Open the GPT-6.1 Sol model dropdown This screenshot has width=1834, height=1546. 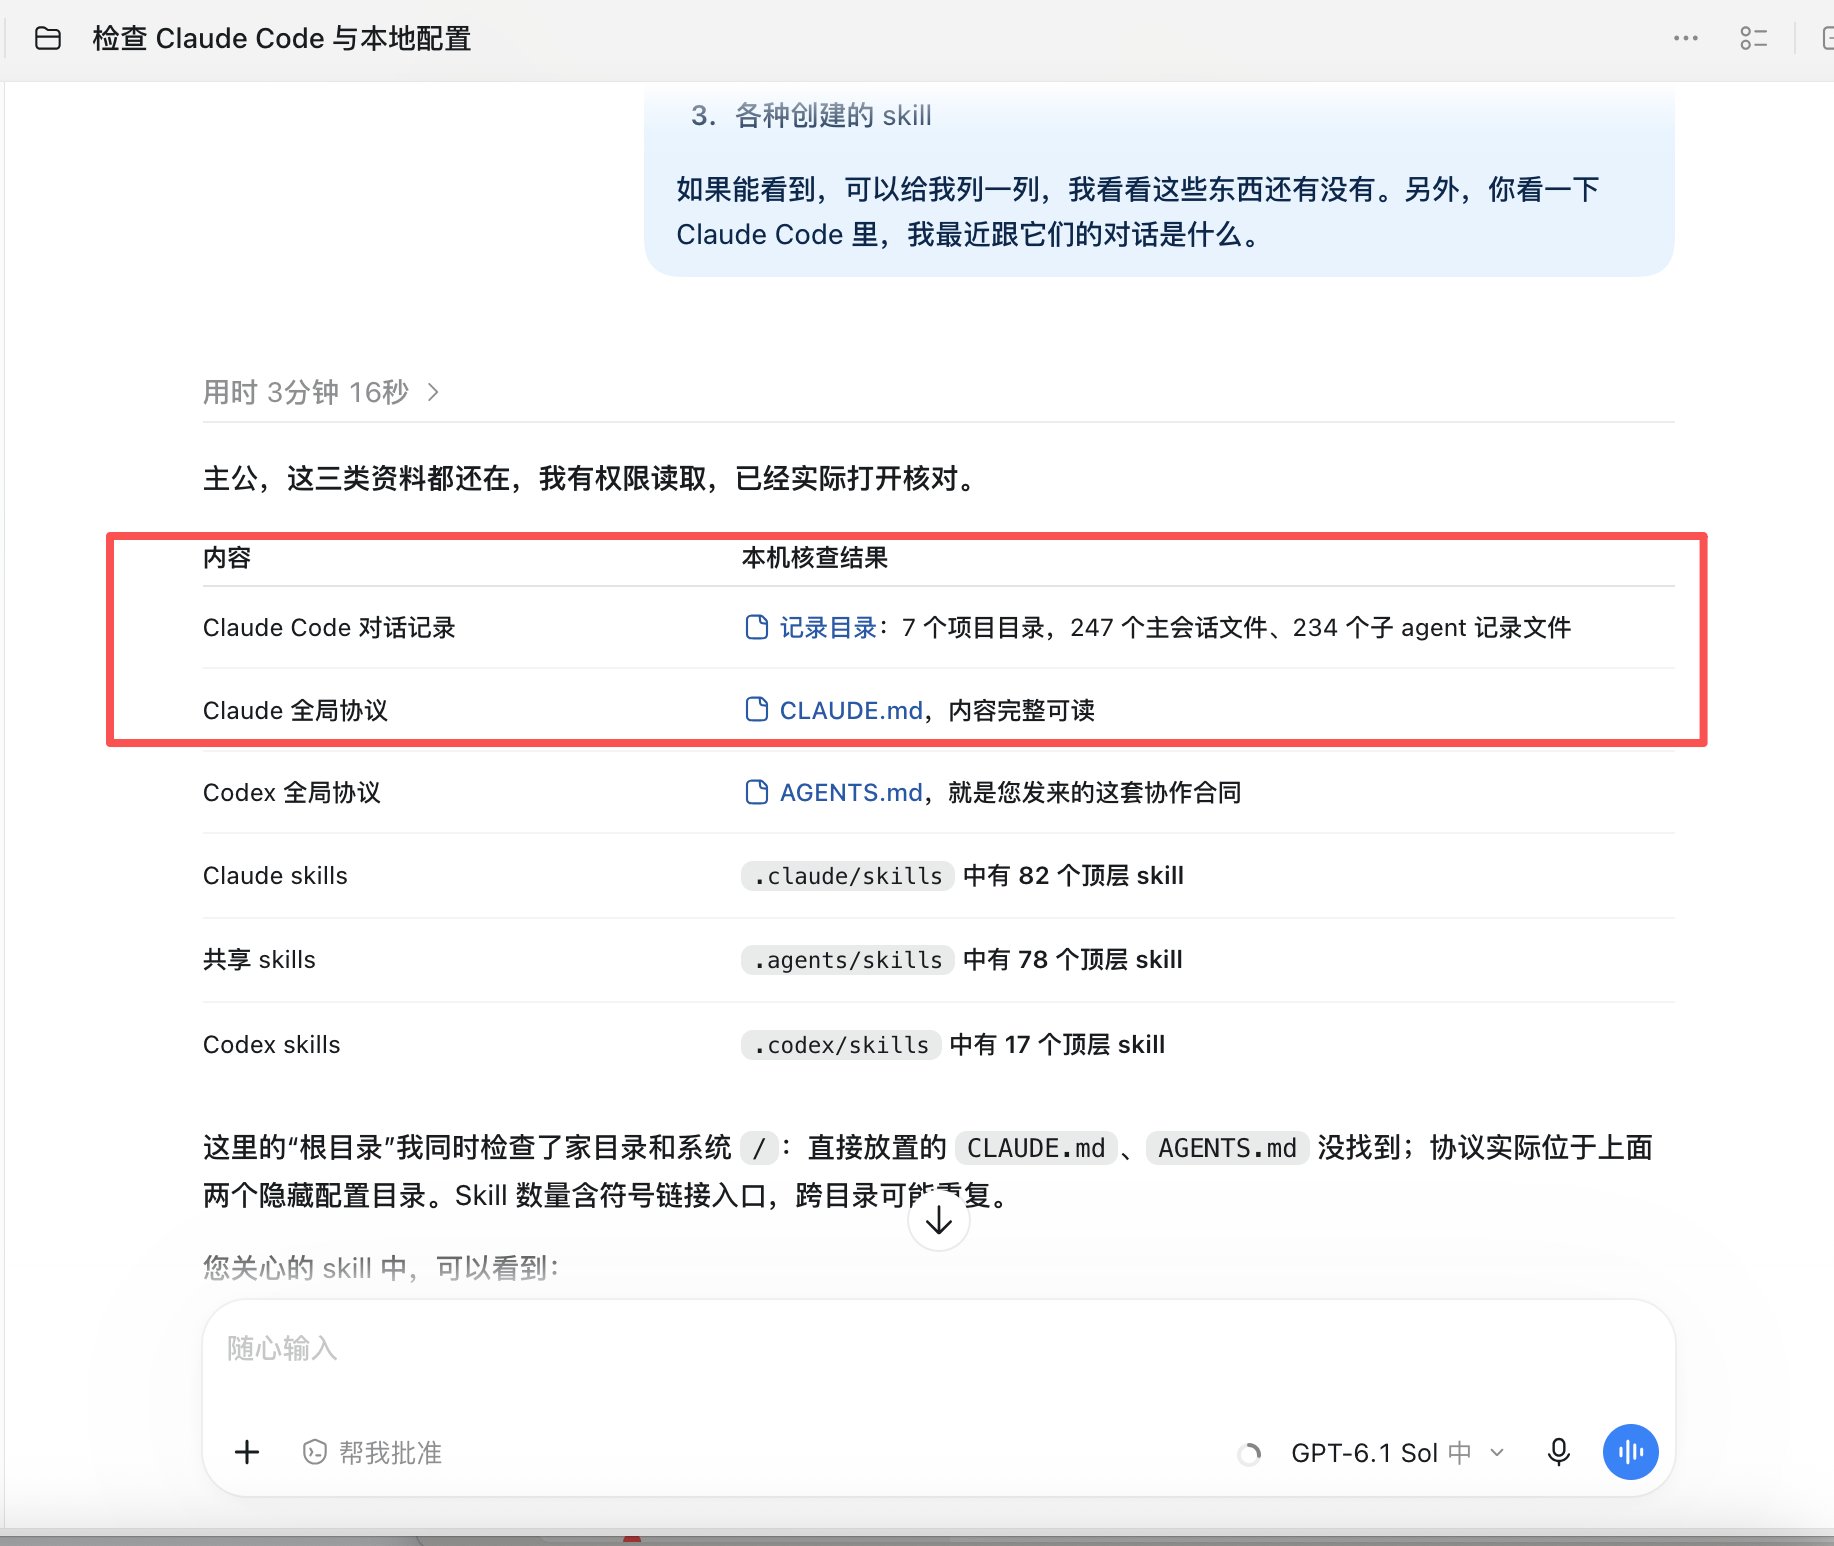[1397, 1453]
